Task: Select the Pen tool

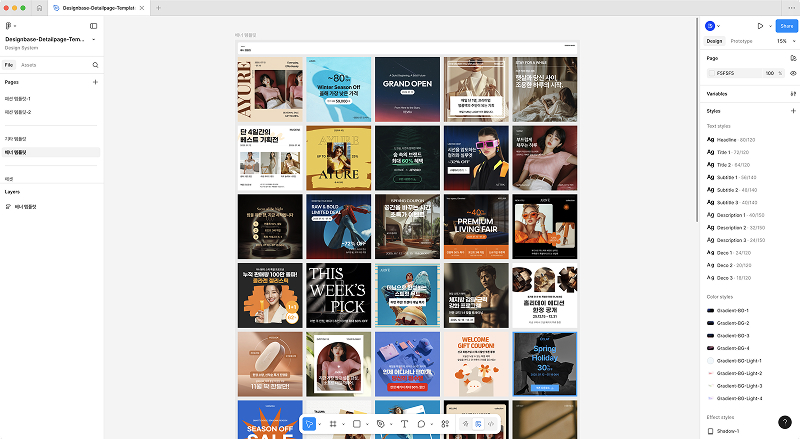Action: pyautogui.click(x=381, y=424)
